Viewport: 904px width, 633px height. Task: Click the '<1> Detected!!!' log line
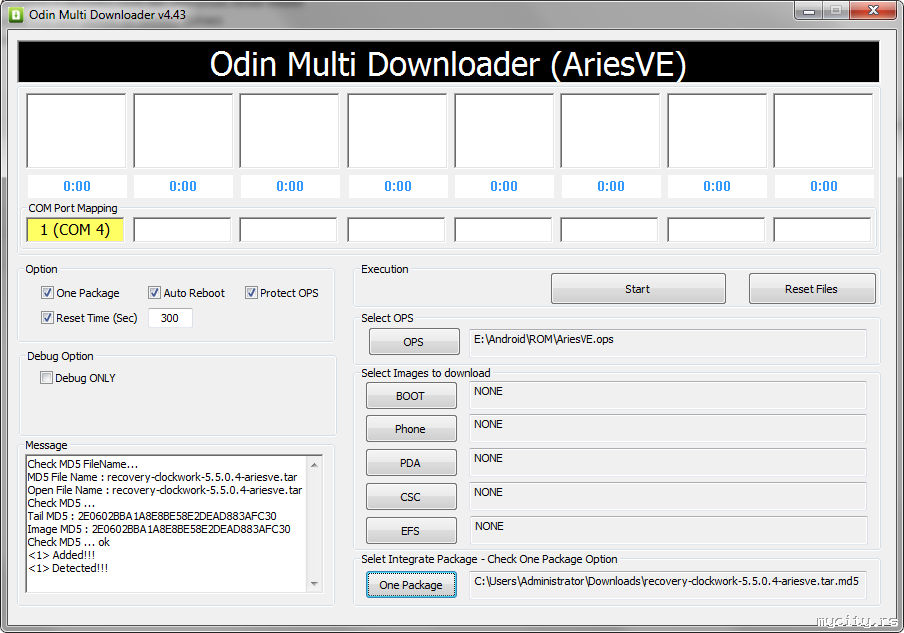68,568
